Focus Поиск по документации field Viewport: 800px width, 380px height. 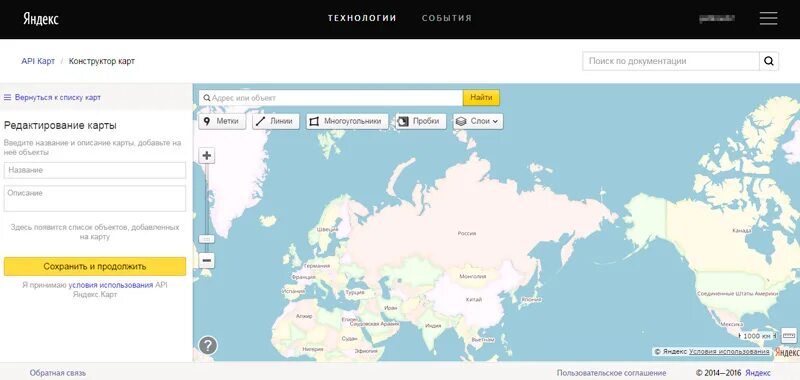[x=671, y=61]
